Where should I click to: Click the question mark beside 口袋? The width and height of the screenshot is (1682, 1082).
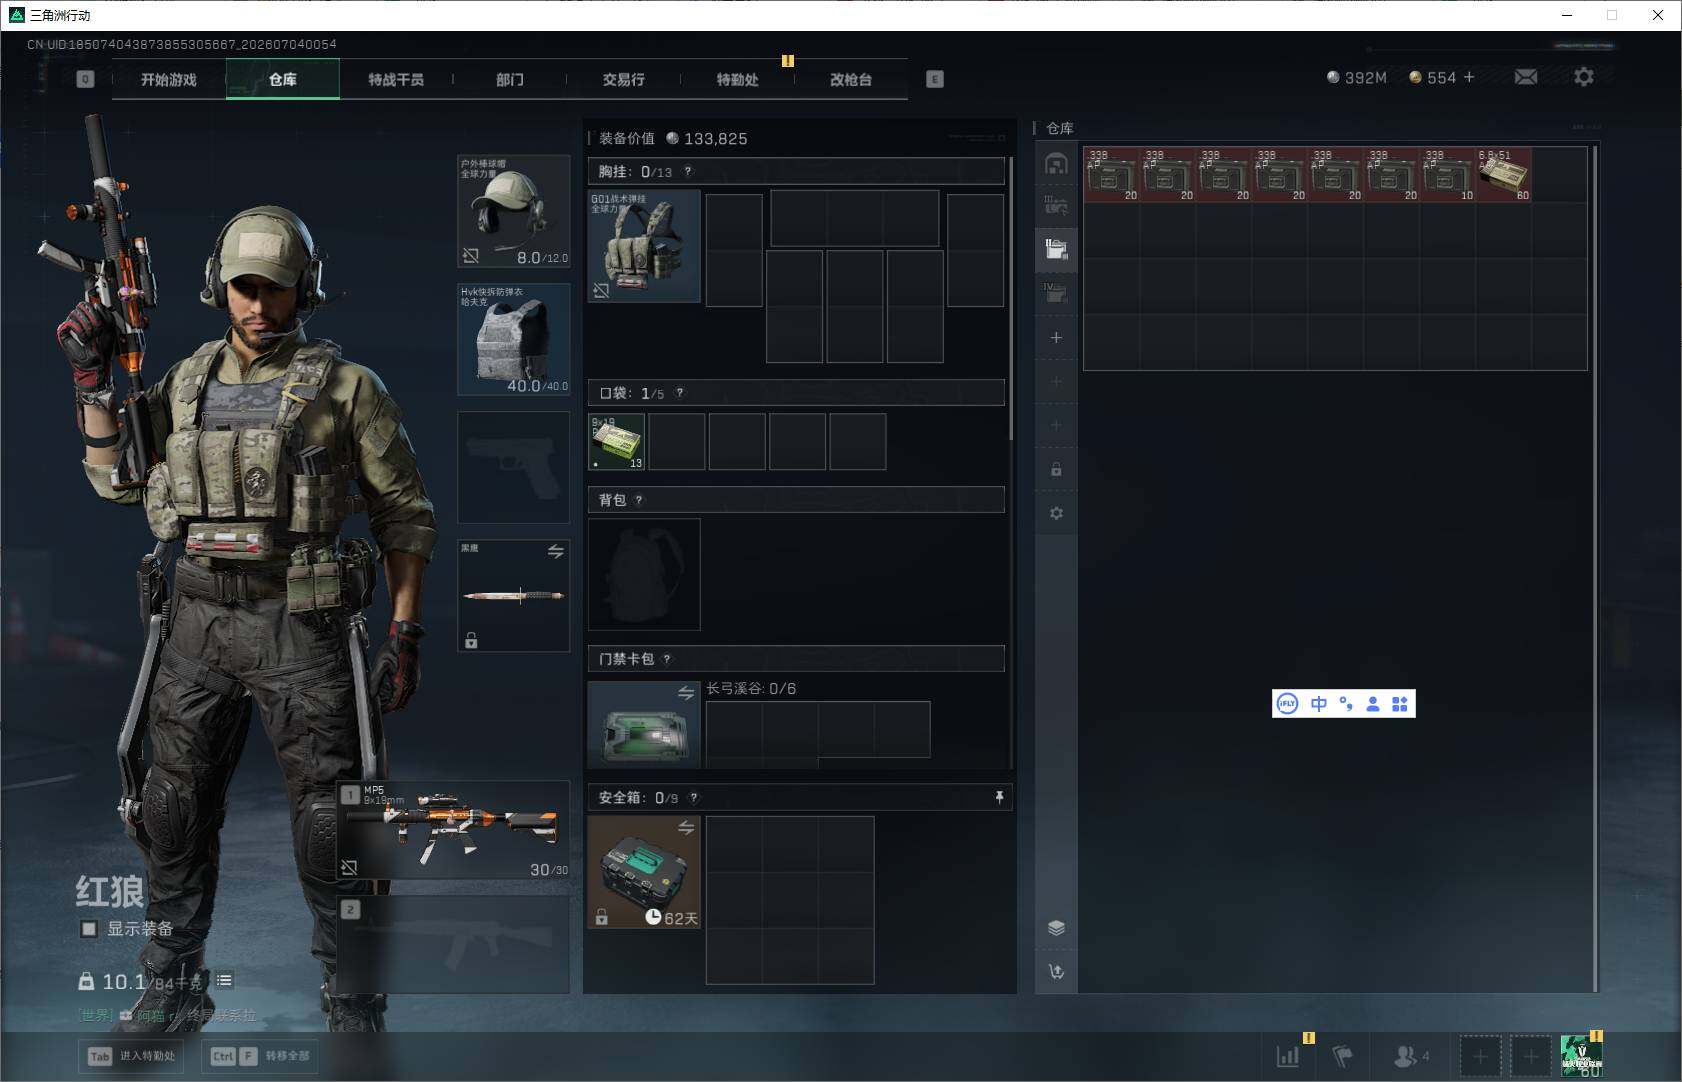[x=680, y=393]
